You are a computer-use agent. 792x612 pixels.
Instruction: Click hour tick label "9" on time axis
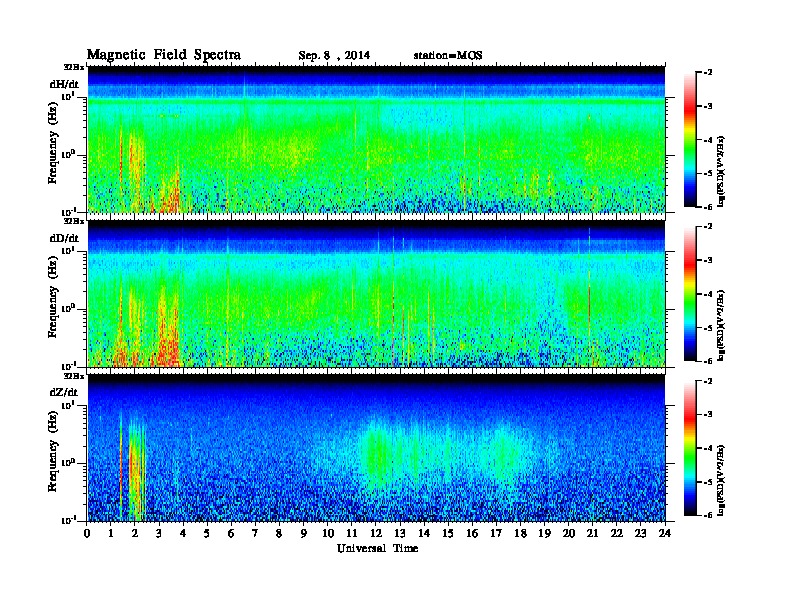click(x=303, y=533)
